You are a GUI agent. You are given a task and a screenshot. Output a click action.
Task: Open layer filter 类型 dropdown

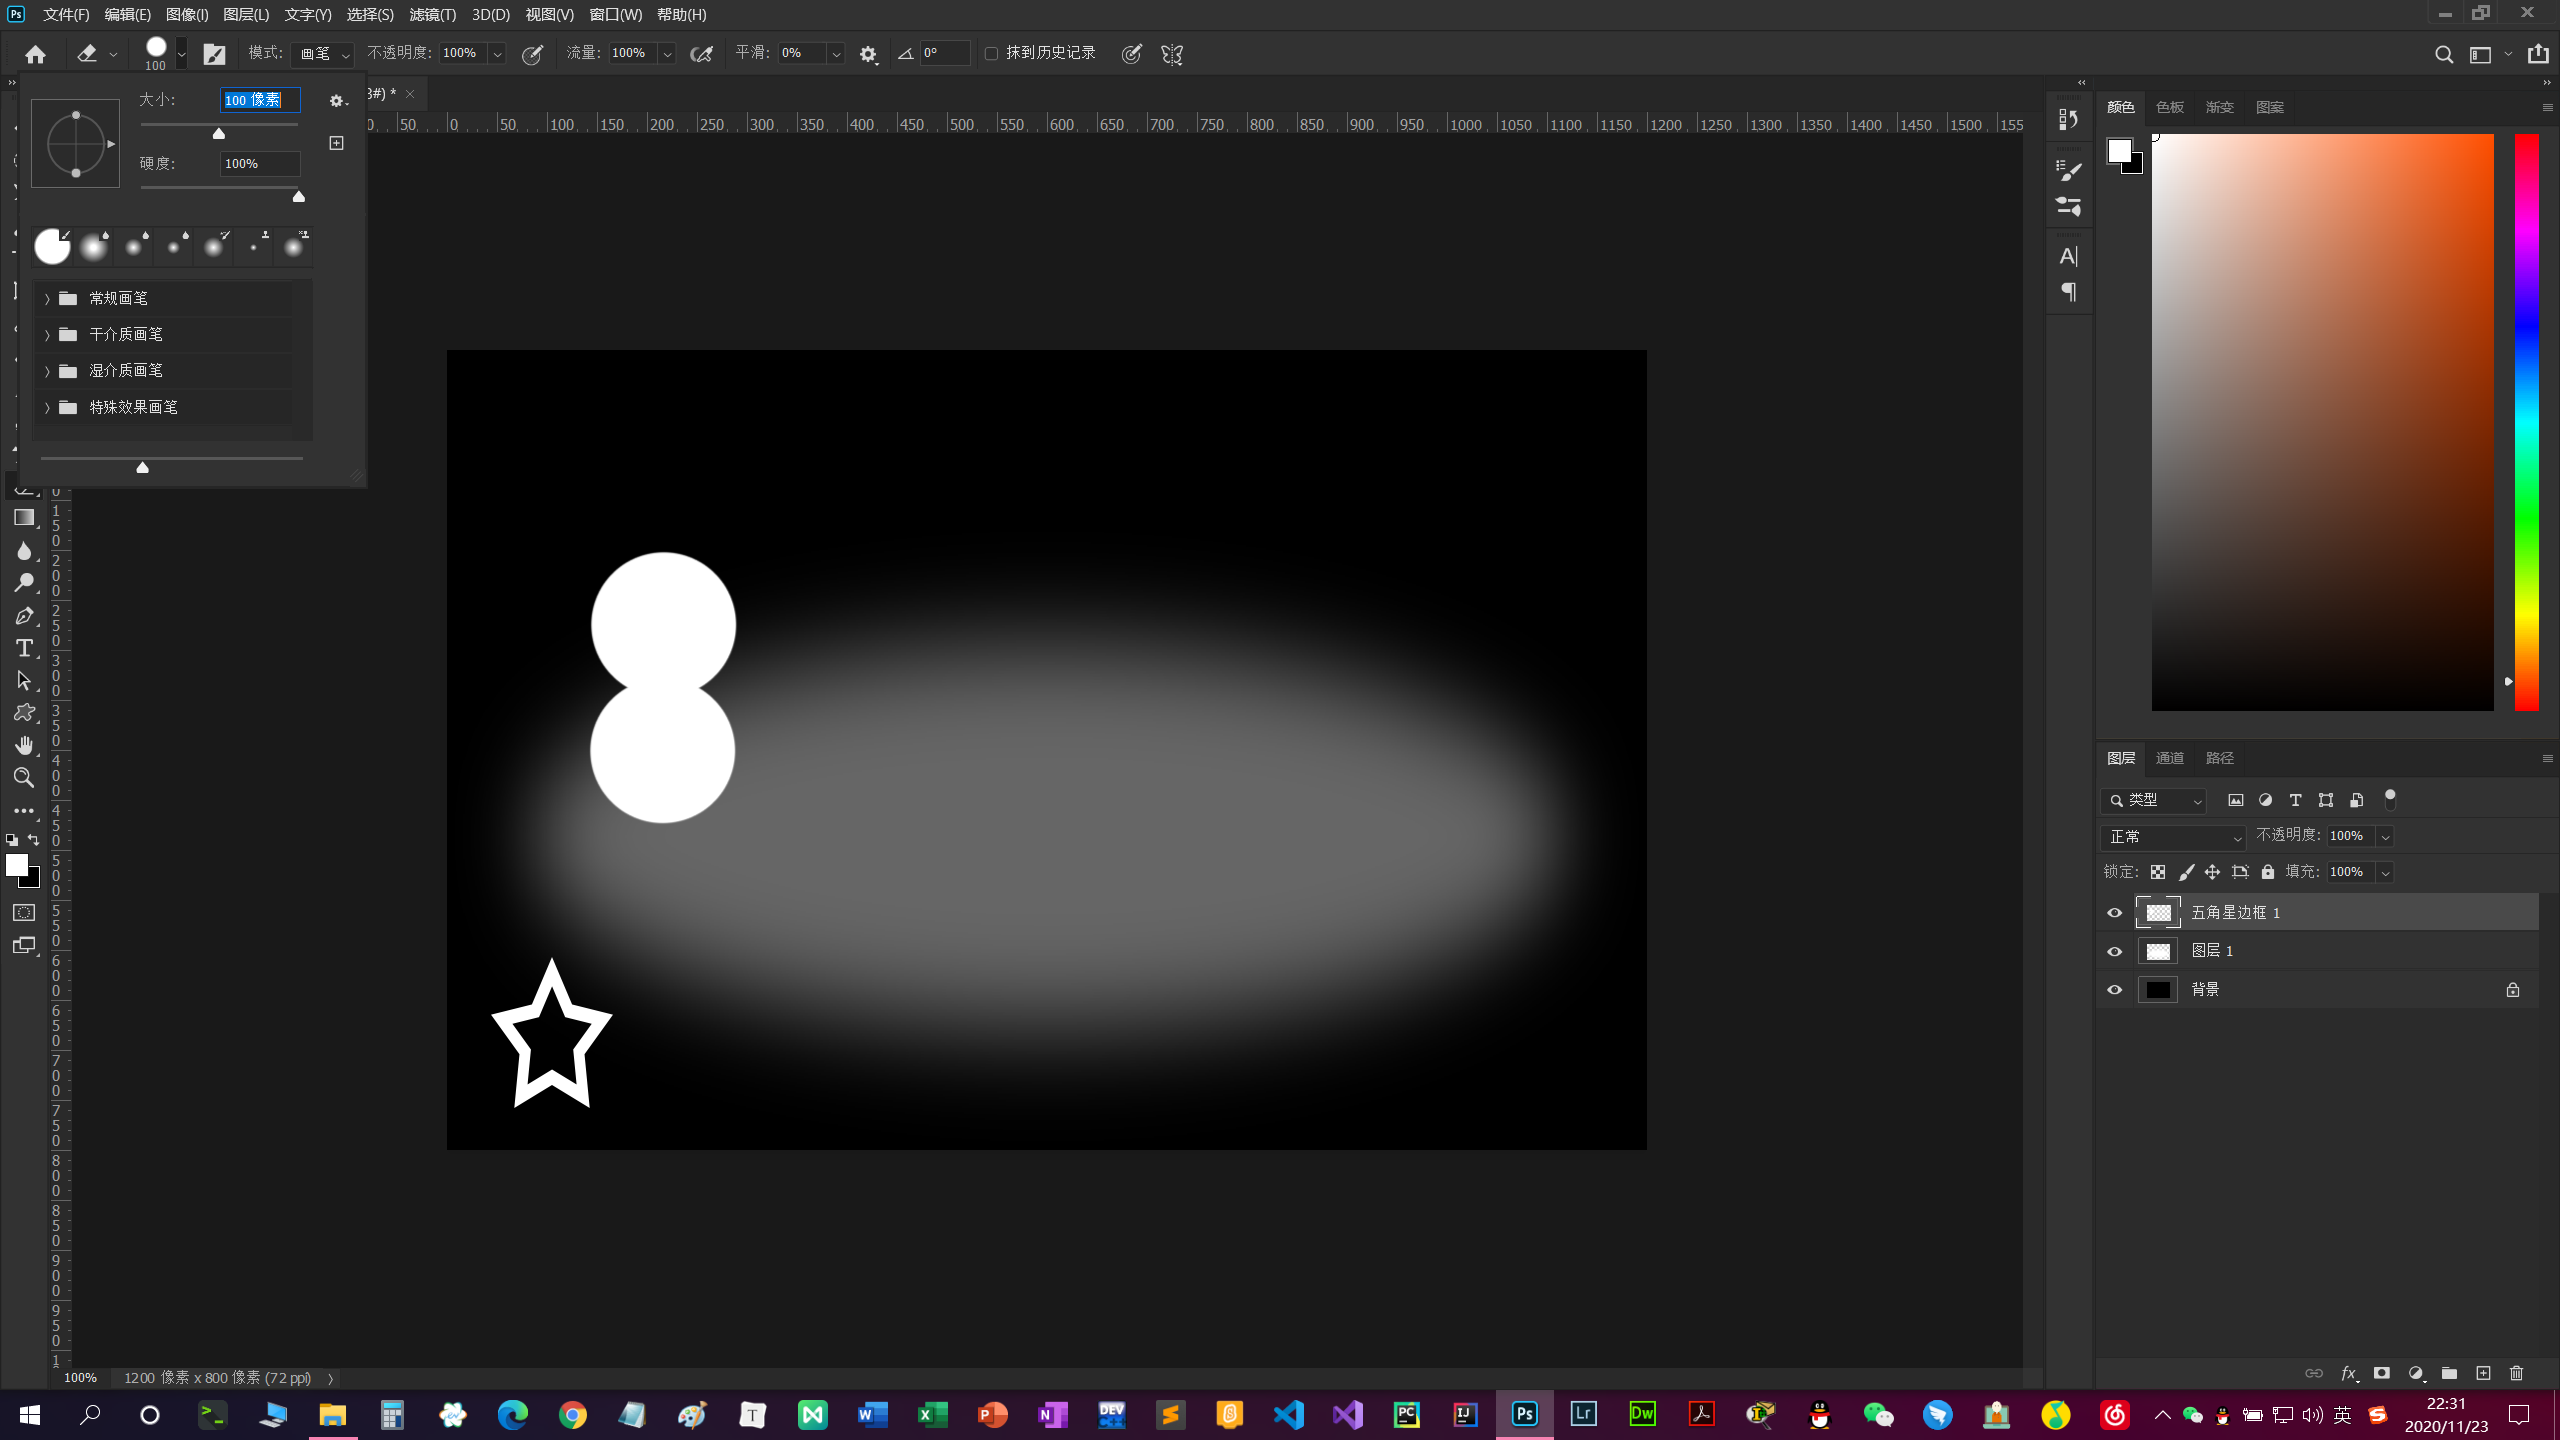point(2154,800)
